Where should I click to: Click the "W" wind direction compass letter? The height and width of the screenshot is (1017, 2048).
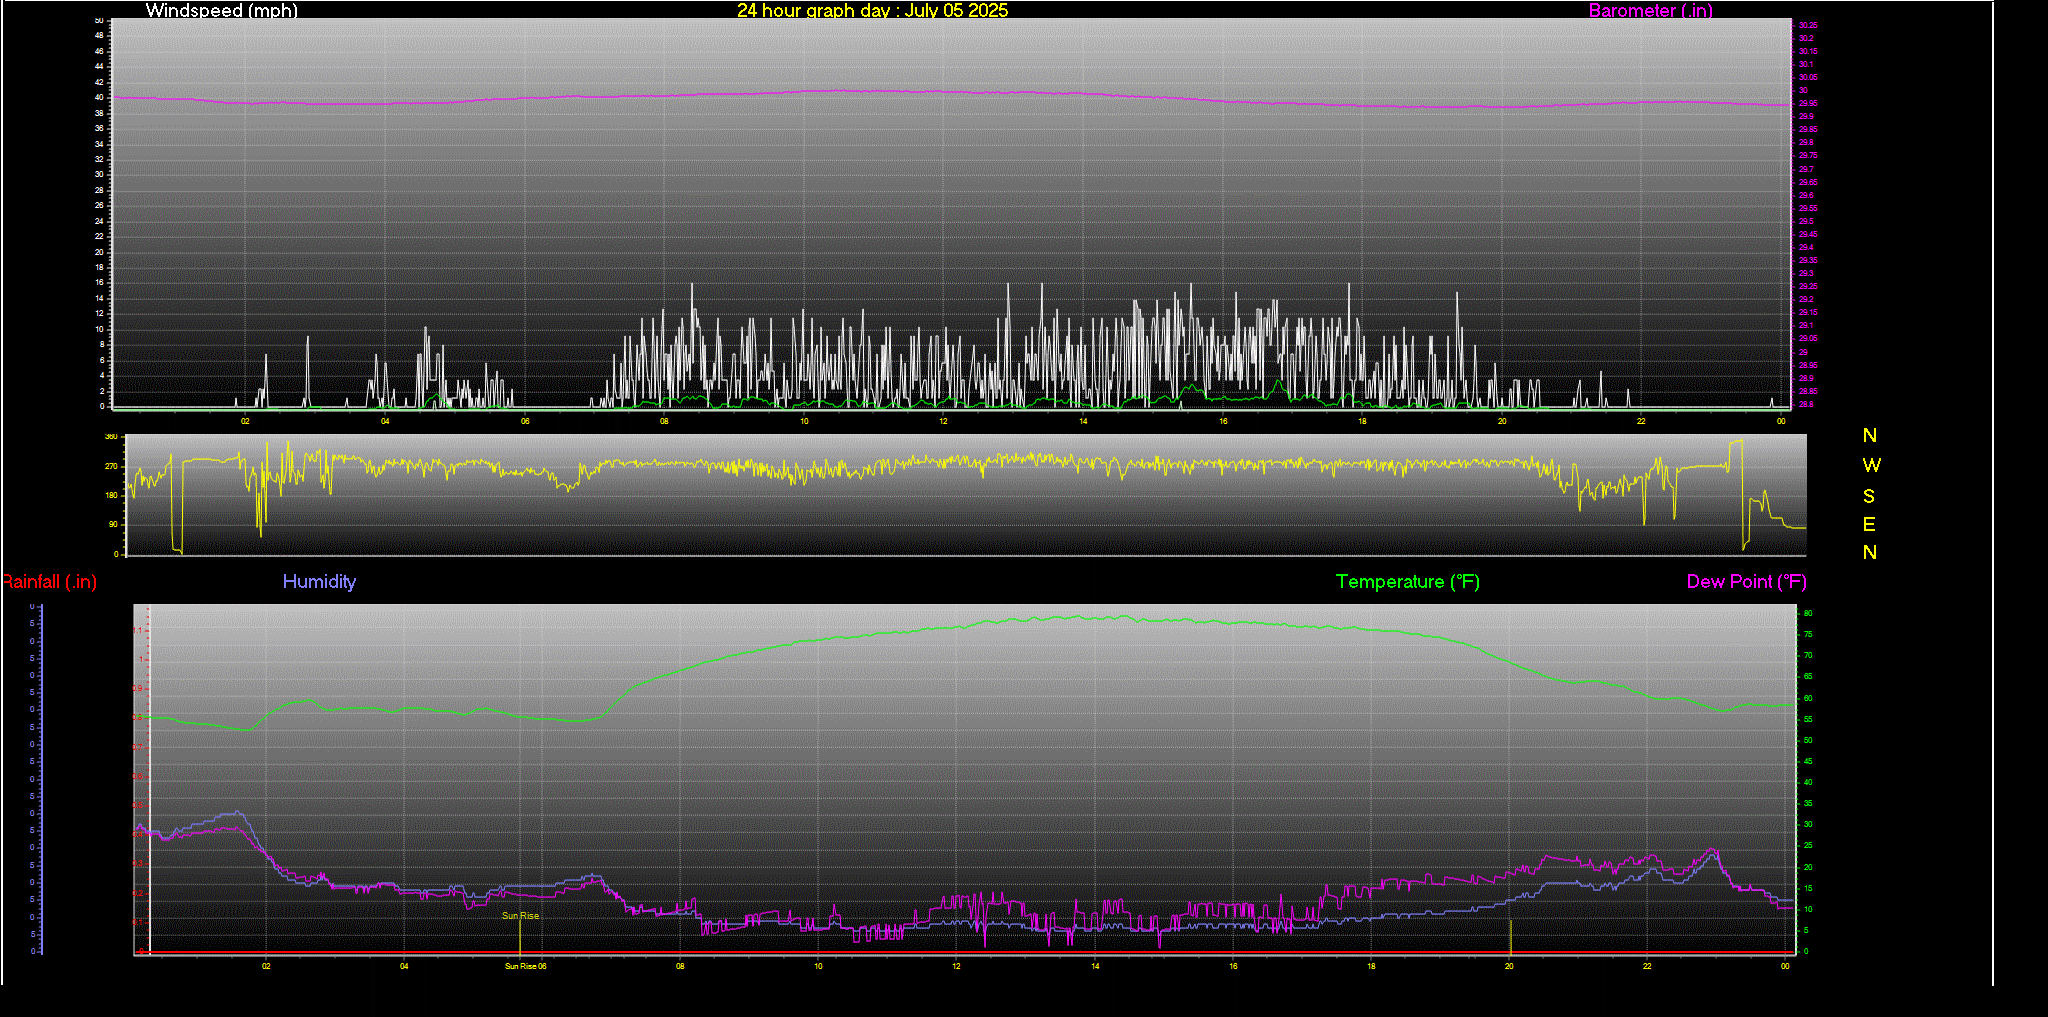click(x=1871, y=465)
